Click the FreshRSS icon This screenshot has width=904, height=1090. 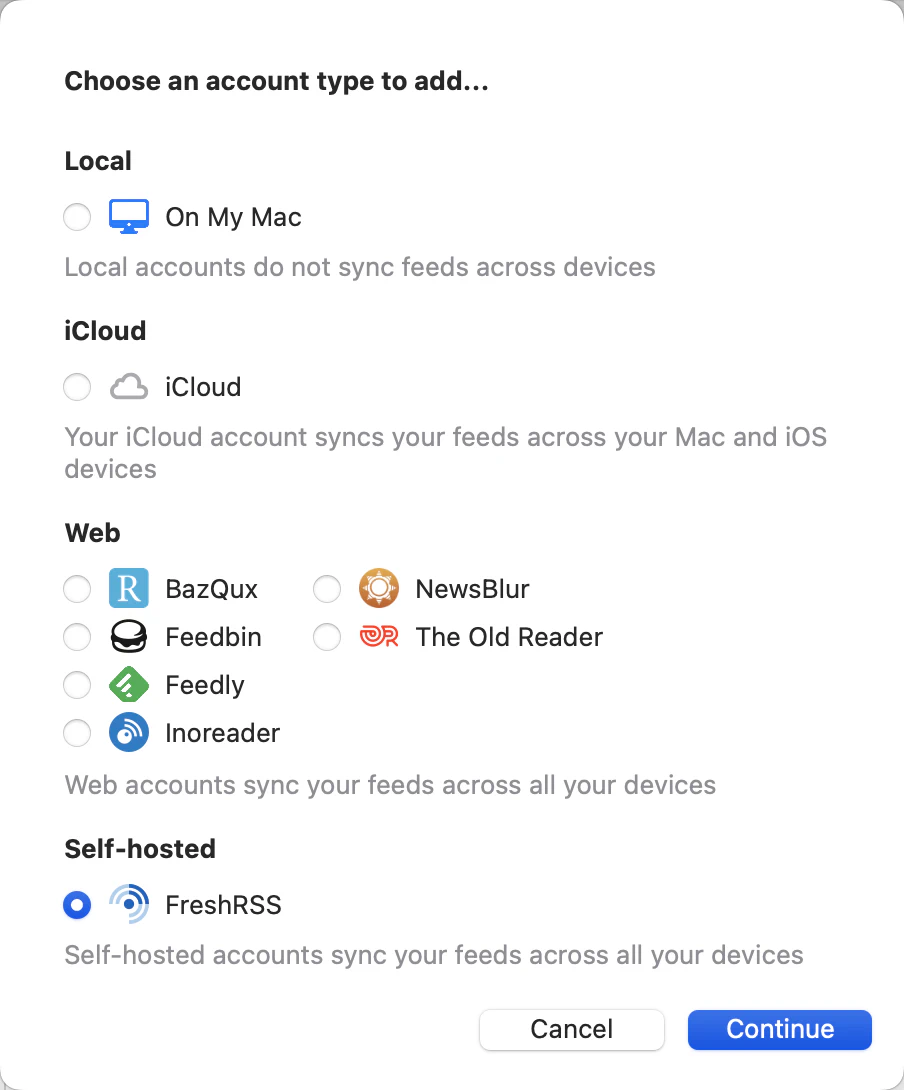129,905
